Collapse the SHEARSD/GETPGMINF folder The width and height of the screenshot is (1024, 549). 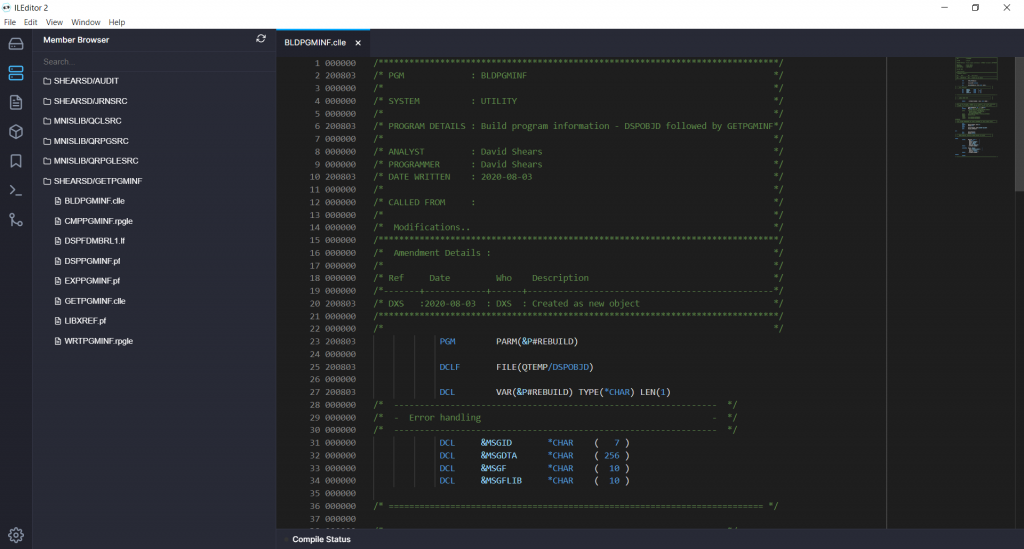click(97, 181)
